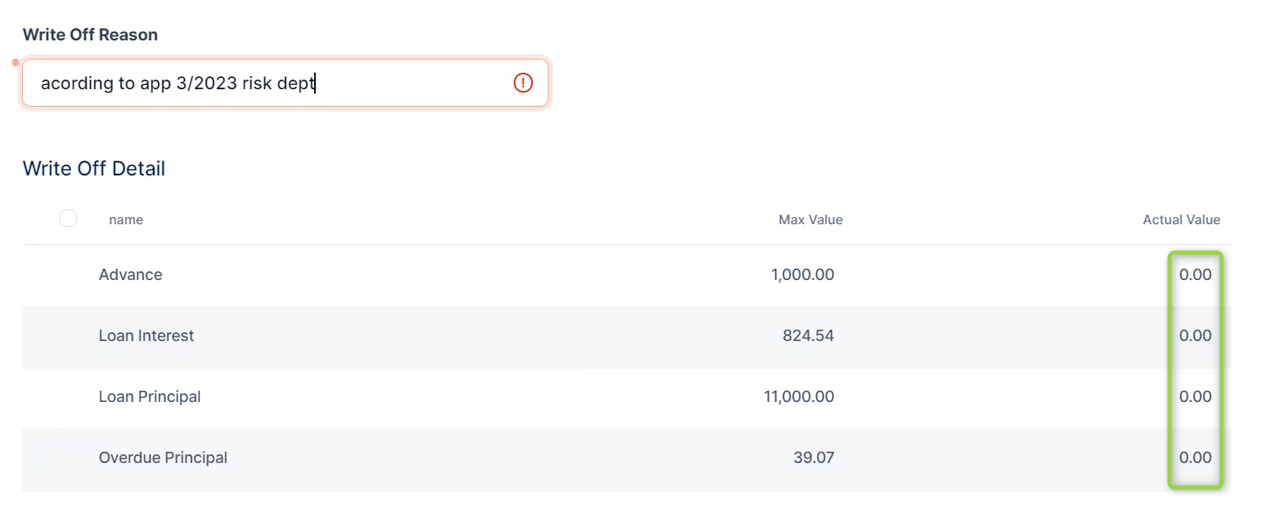Click the Actual Value column header
Image resolution: width=1268 pixels, height=520 pixels.
coord(1181,220)
